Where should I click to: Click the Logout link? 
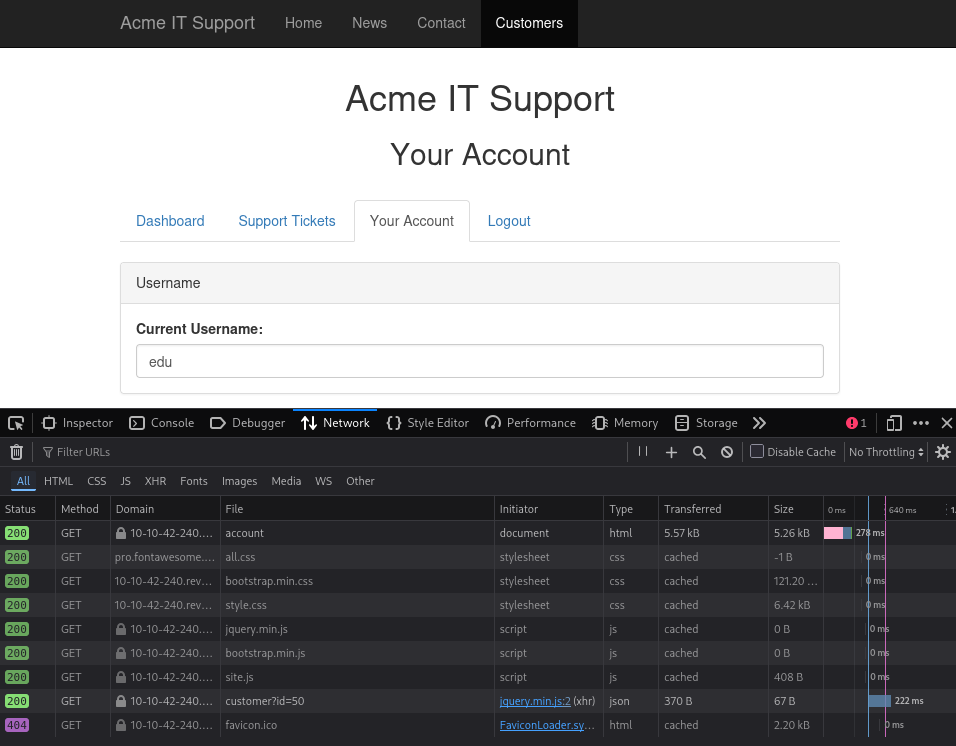509,221
